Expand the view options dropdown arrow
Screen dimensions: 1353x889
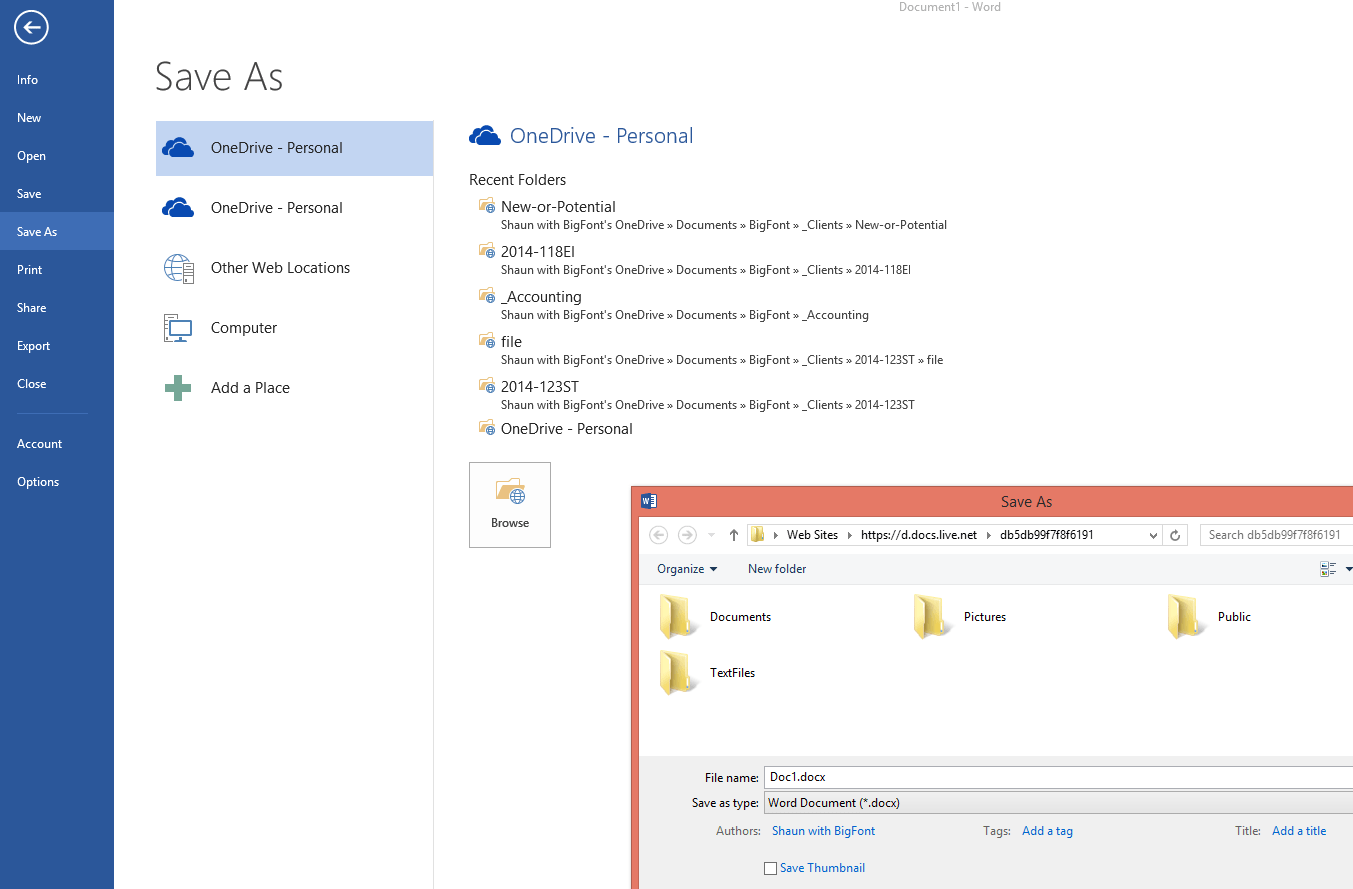click(x=1348, y=569)
